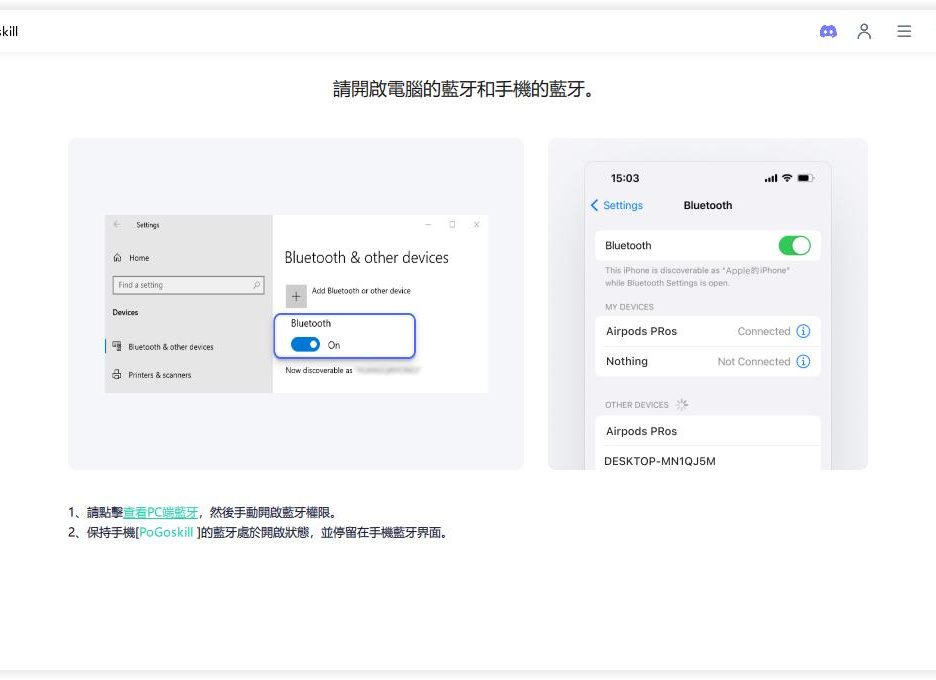Click the back arrow in Settings window
Image resolution: width=936 pixels, height=680 pixels.
[x=117, y=225]
